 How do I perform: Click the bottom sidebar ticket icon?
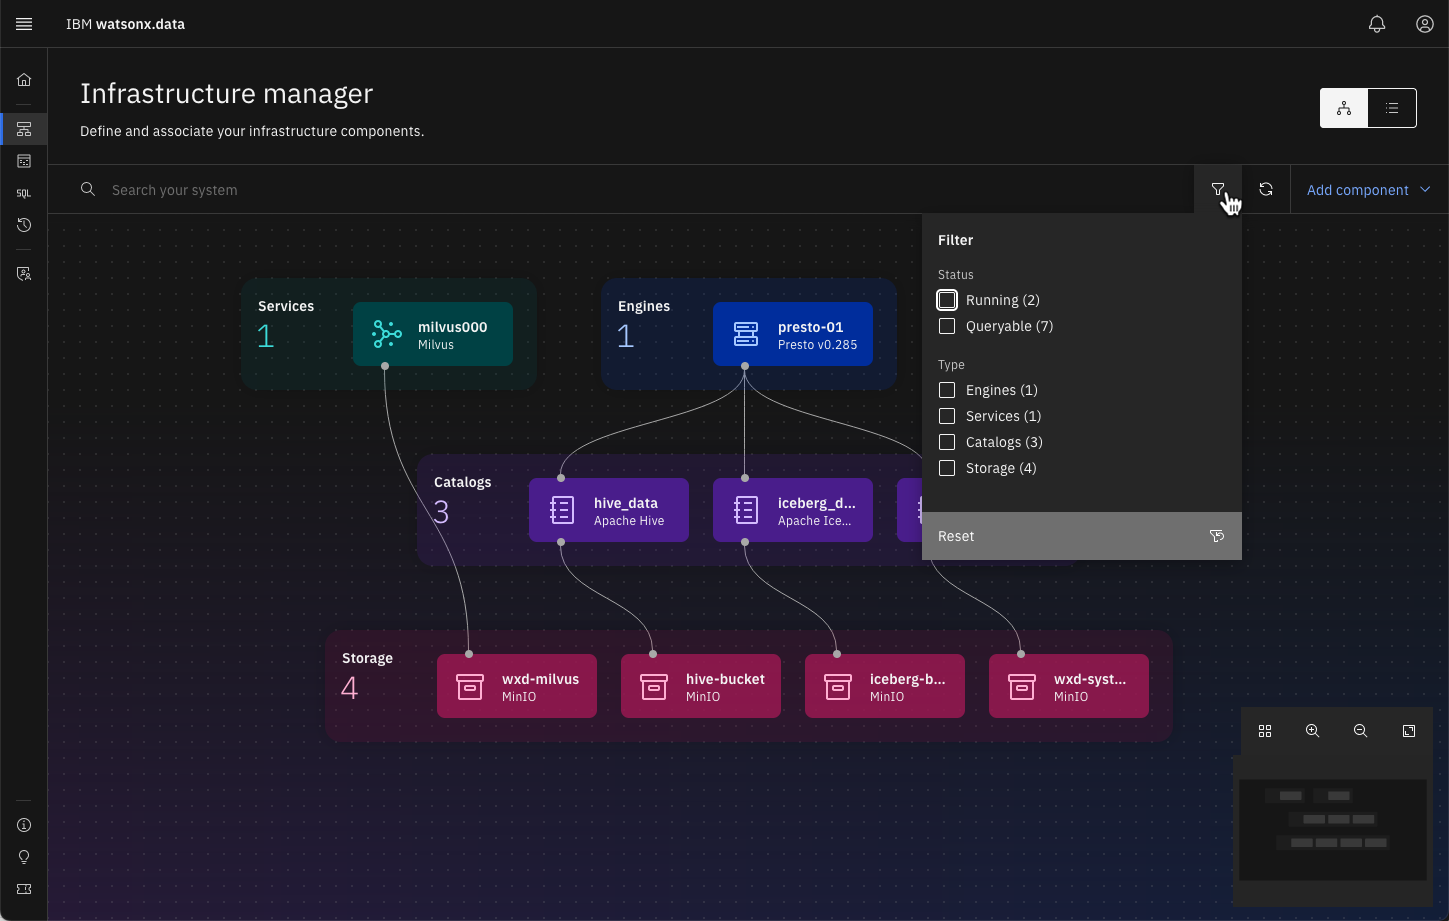24,889
